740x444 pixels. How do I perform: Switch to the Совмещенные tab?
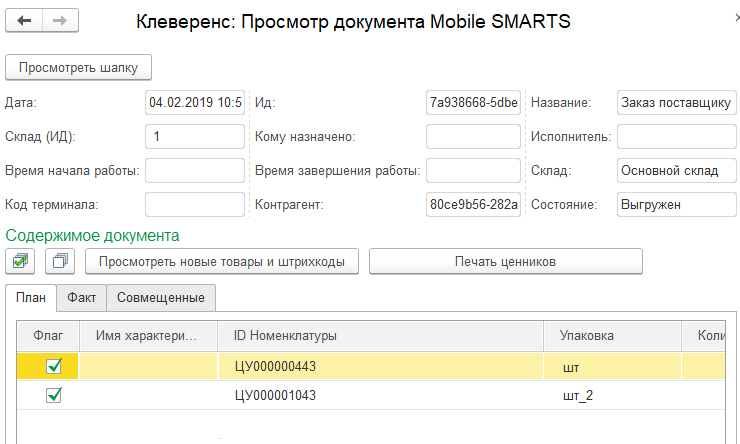click(x=161, y=298)
